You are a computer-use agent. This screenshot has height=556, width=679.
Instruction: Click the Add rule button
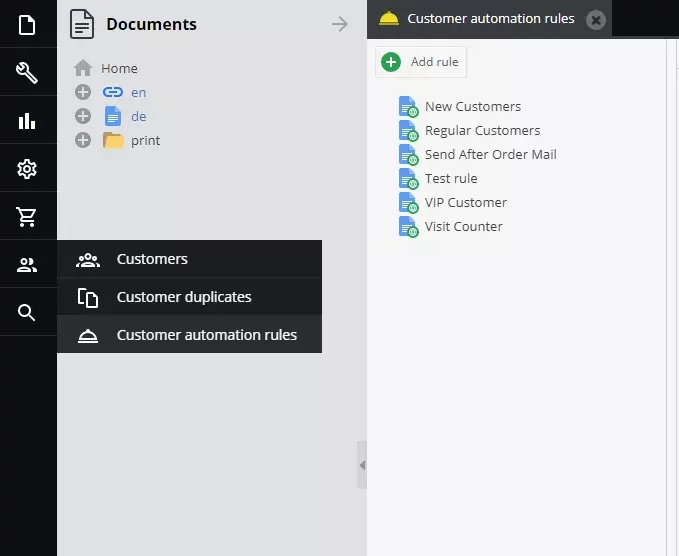(422, 62)
